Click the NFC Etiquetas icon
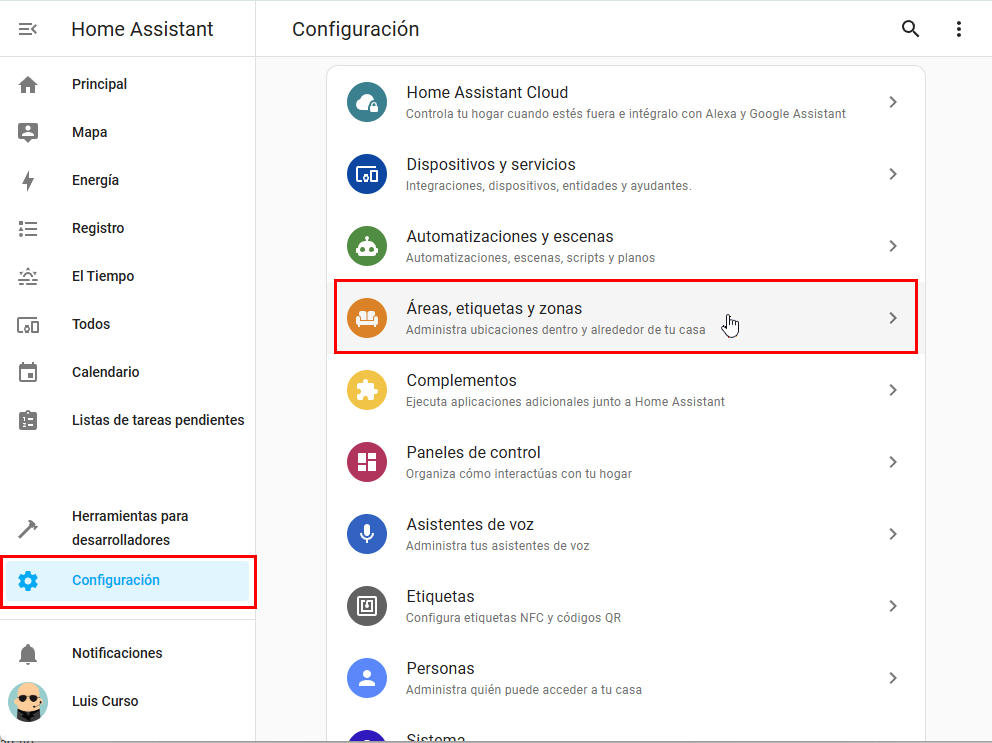Screen dimensions: 992x743 pyautogui.click(x=366, y=606)
